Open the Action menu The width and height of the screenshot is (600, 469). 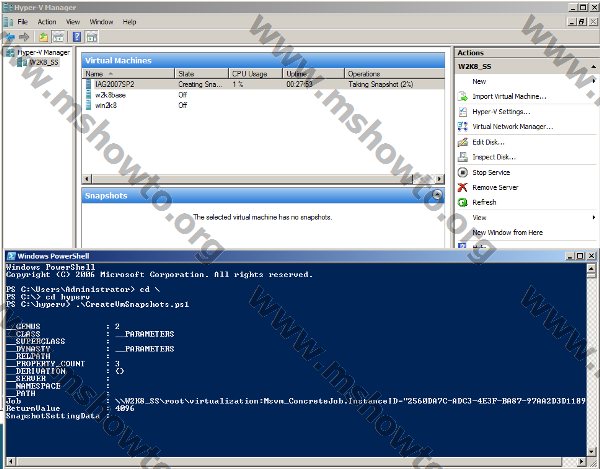47,22
